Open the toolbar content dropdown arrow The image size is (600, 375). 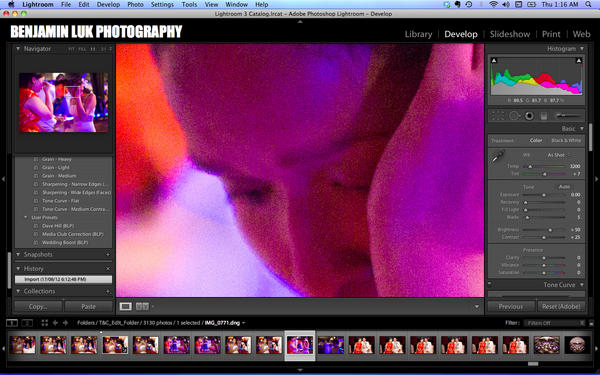click(476, 307)
